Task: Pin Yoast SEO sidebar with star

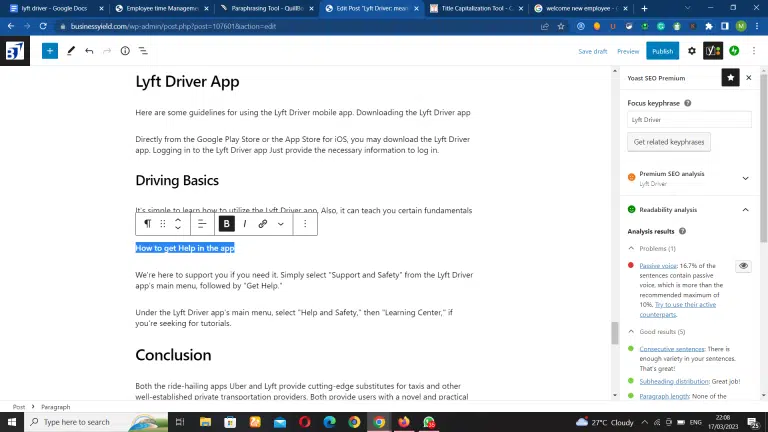Action: pos(731,77)
